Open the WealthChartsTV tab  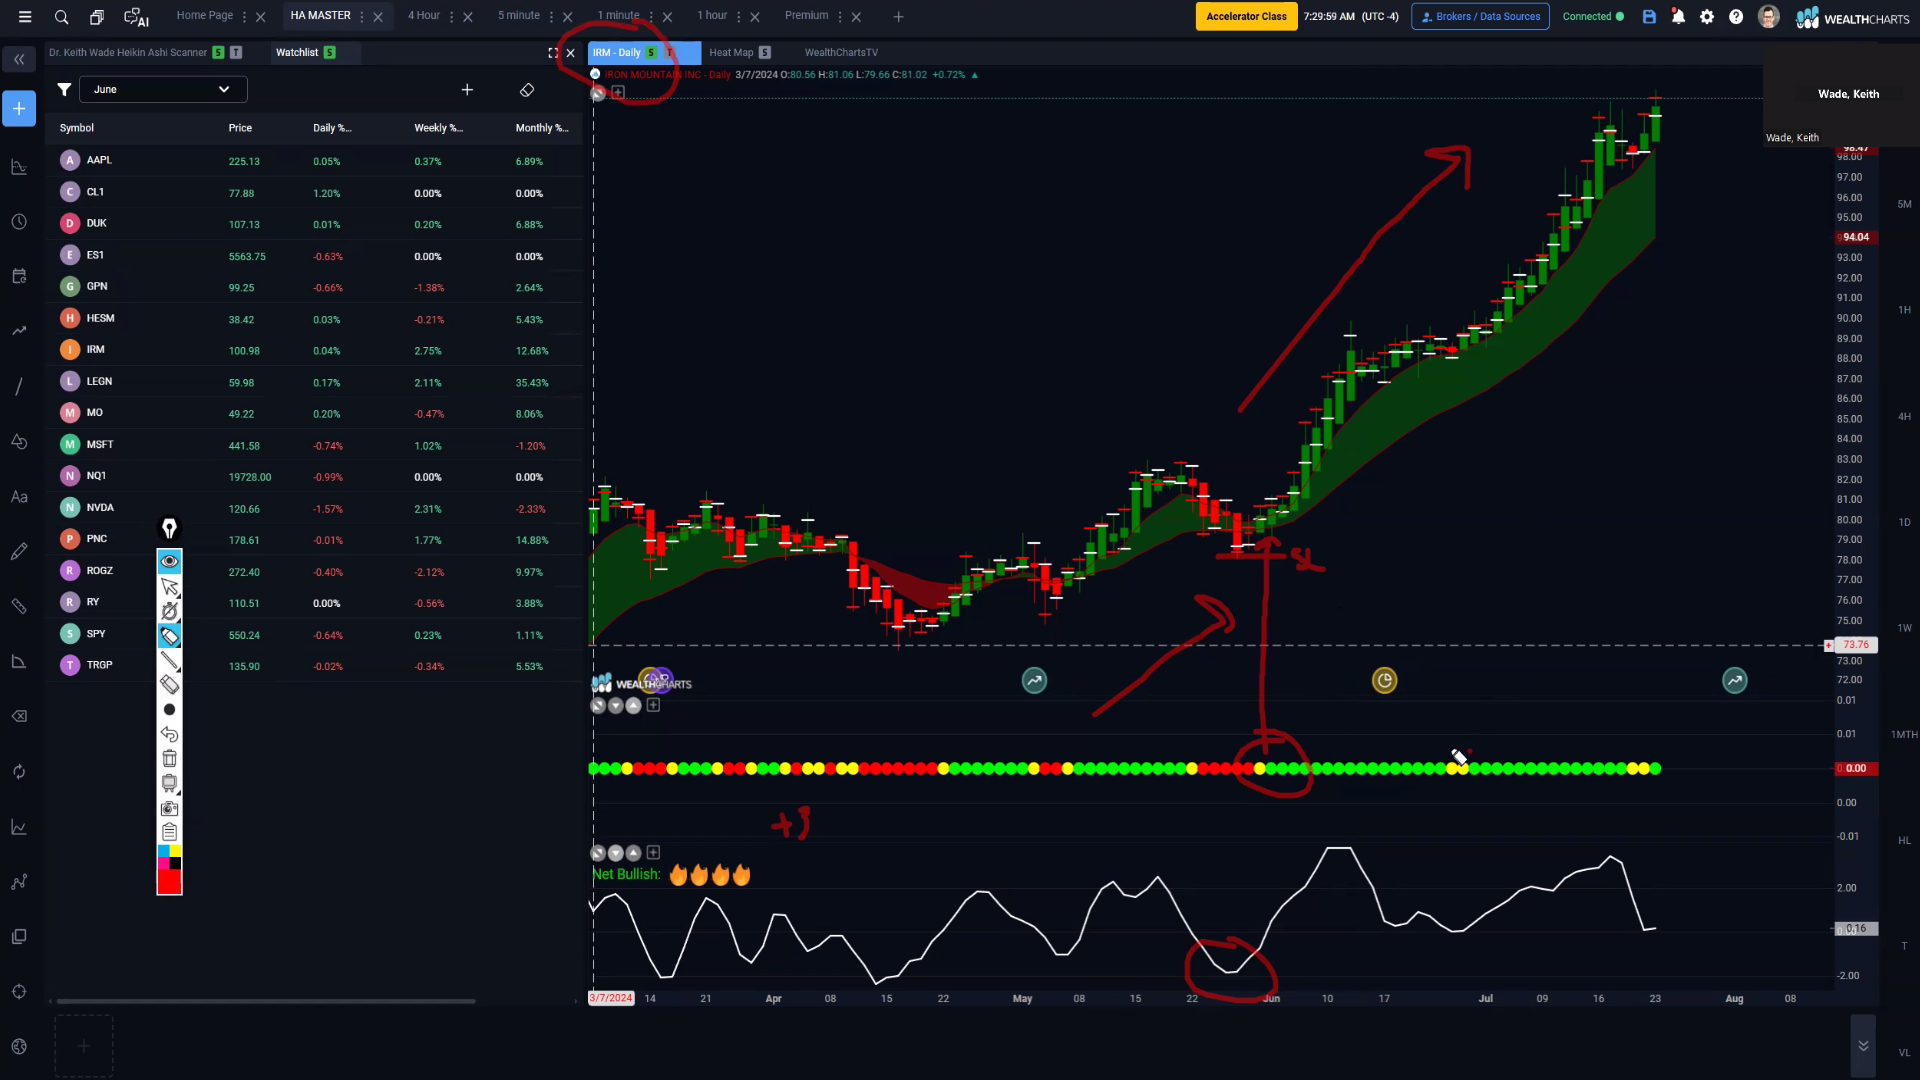coord(841,53)
